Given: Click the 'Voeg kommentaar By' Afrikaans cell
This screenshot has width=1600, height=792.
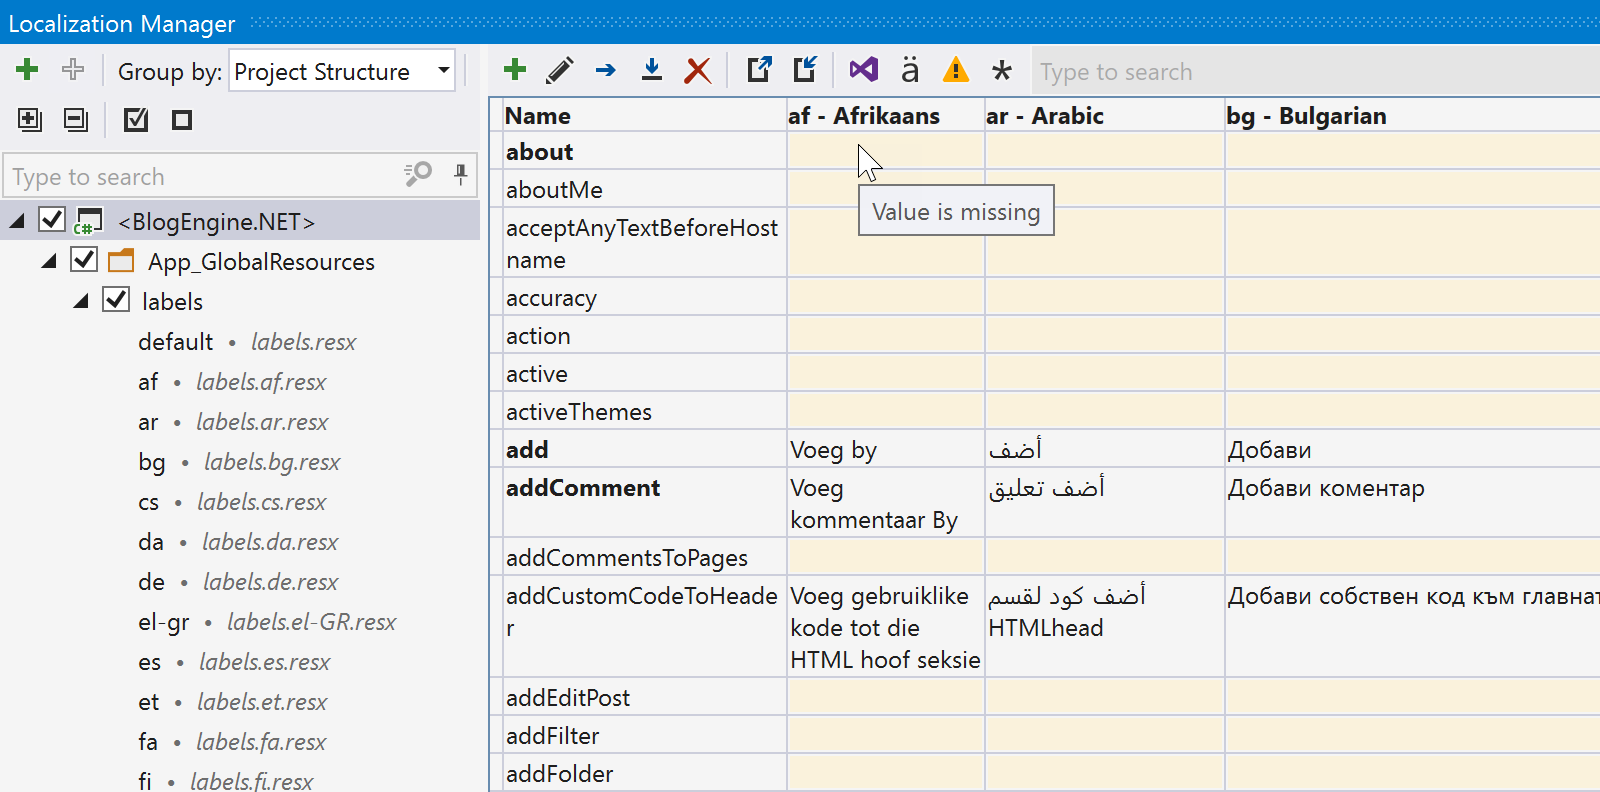Looking at the screenshot, I should [x=885, y=503].
